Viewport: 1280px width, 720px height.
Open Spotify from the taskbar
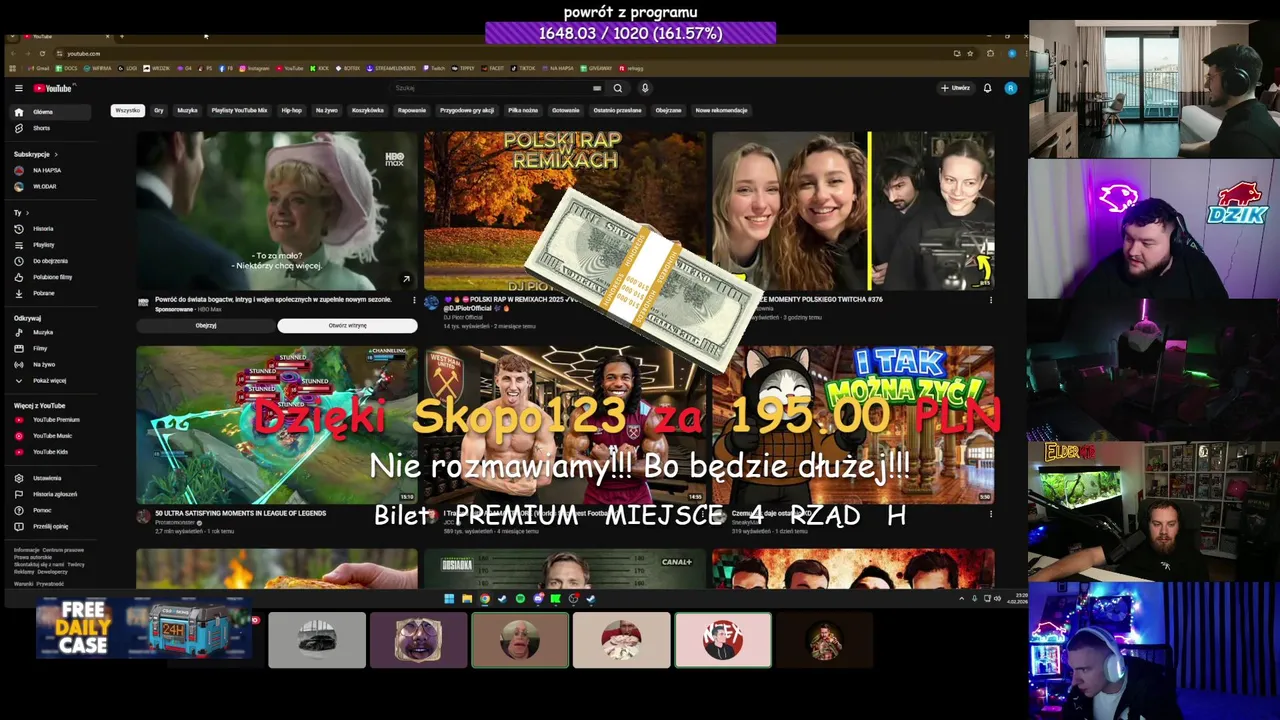[x=520, y=599]
